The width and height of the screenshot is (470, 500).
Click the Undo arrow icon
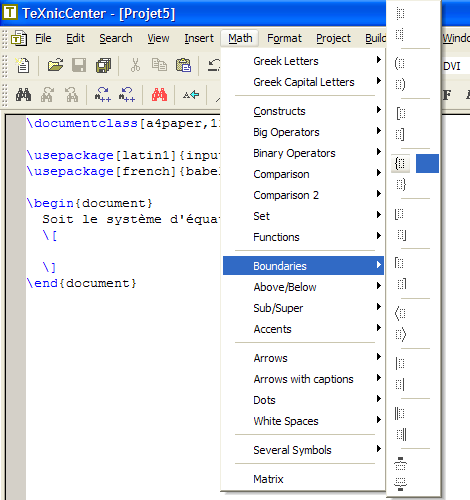click(213, 65)
